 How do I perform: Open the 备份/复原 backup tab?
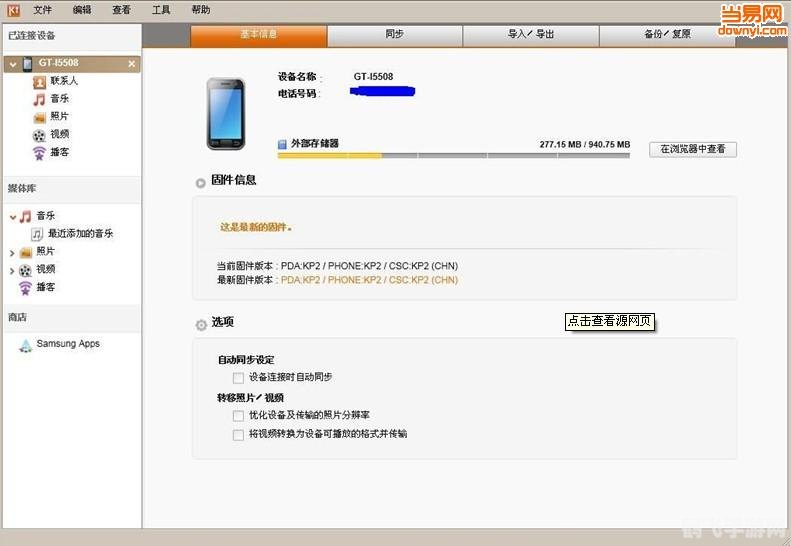coord(667,35)
